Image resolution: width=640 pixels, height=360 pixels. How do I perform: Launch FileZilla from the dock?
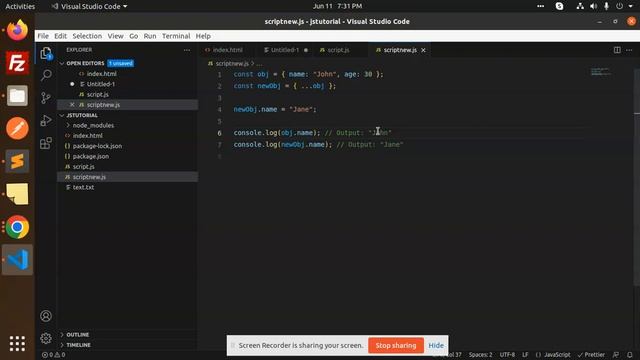coord(17,63)
